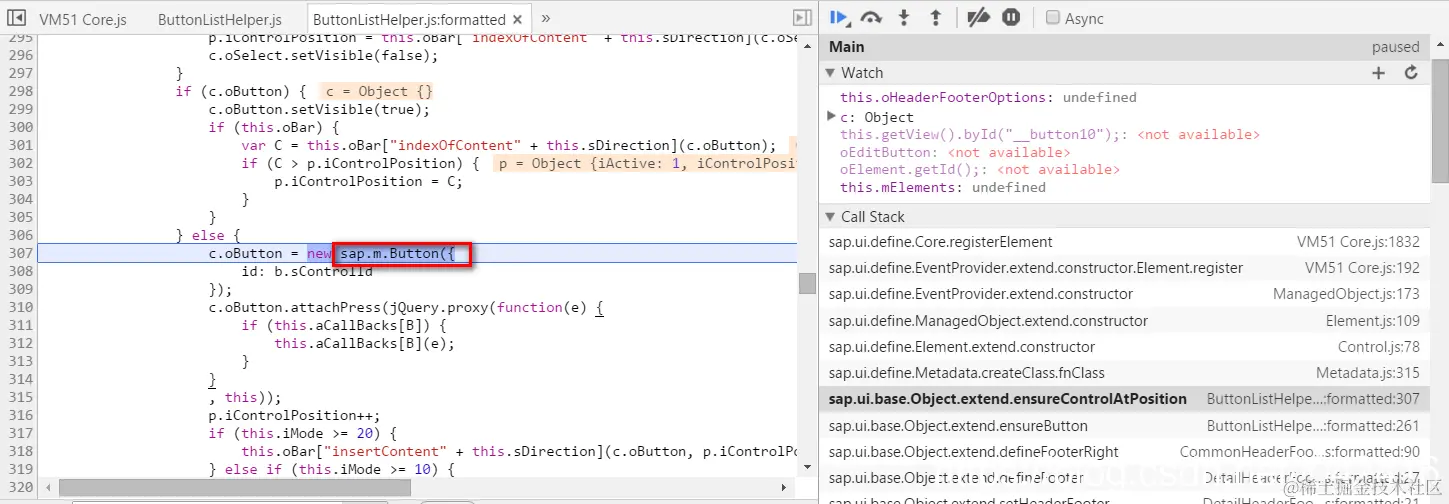Open VM51 Core.js:192 source link

1362,267
